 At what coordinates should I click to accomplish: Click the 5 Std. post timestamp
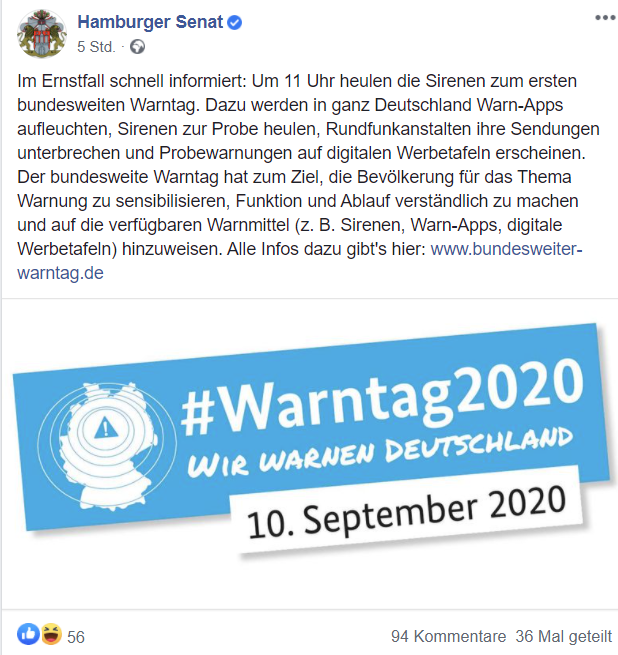[x=96, y=47]
